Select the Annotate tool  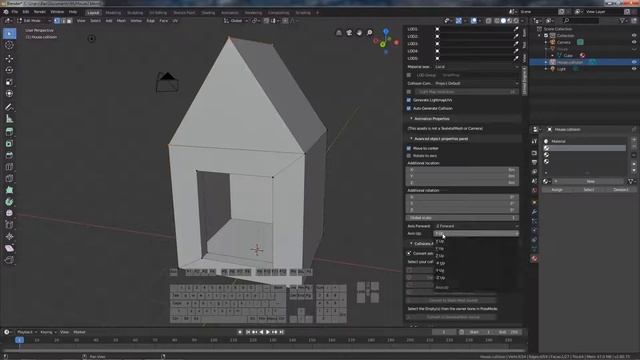[9, 107]
